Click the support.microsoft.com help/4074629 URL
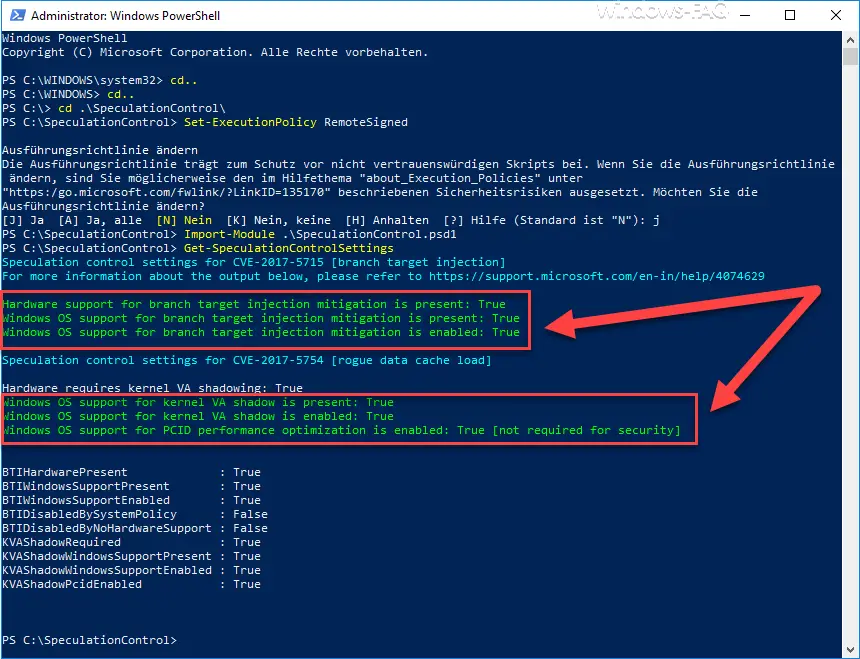The image size is (860, 659). 596,276
